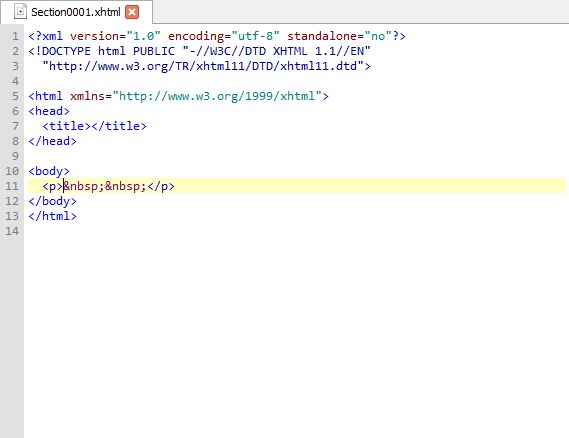Image resolution: width=569 pixels, height=438 pixels.
Task: Click the encoding utf-8 attribute
Action: click(x=224, y=36)
